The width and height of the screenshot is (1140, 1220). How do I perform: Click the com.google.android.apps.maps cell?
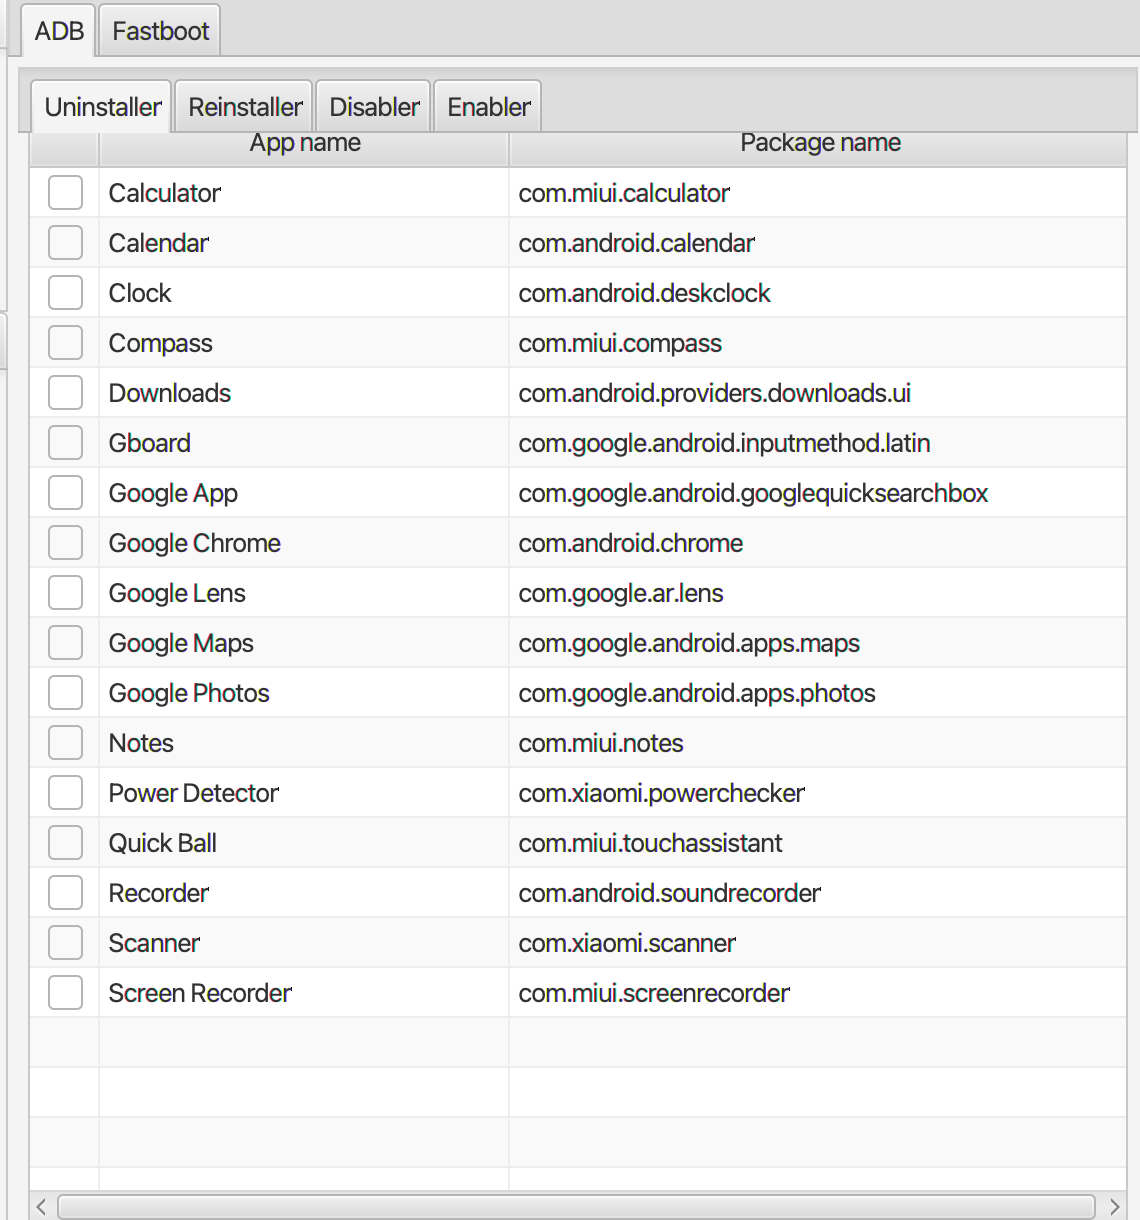(818, 642)
